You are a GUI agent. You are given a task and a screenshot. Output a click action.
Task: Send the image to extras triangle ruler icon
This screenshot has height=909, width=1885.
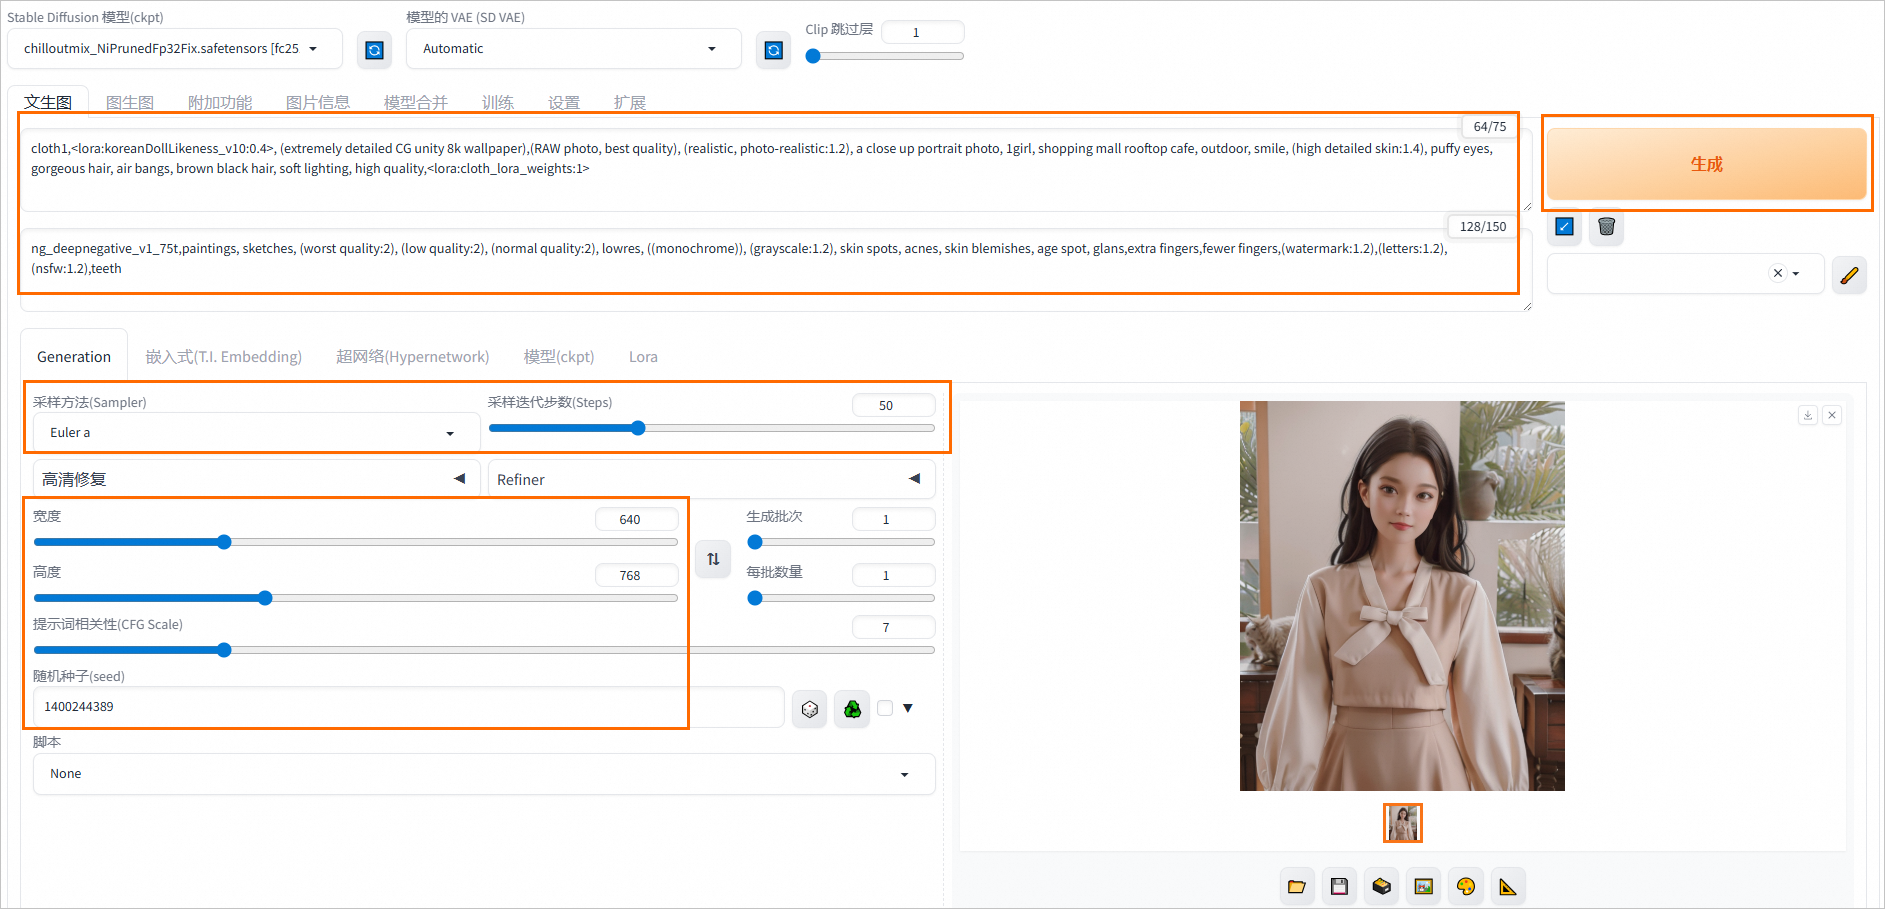pos(1508,886)
